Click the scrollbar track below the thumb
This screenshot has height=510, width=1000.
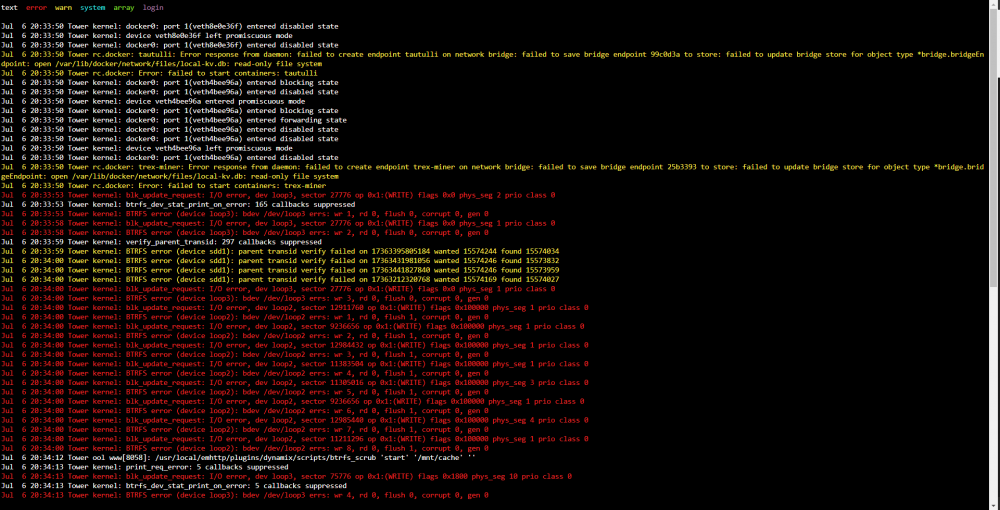click(x=995, y=395)
